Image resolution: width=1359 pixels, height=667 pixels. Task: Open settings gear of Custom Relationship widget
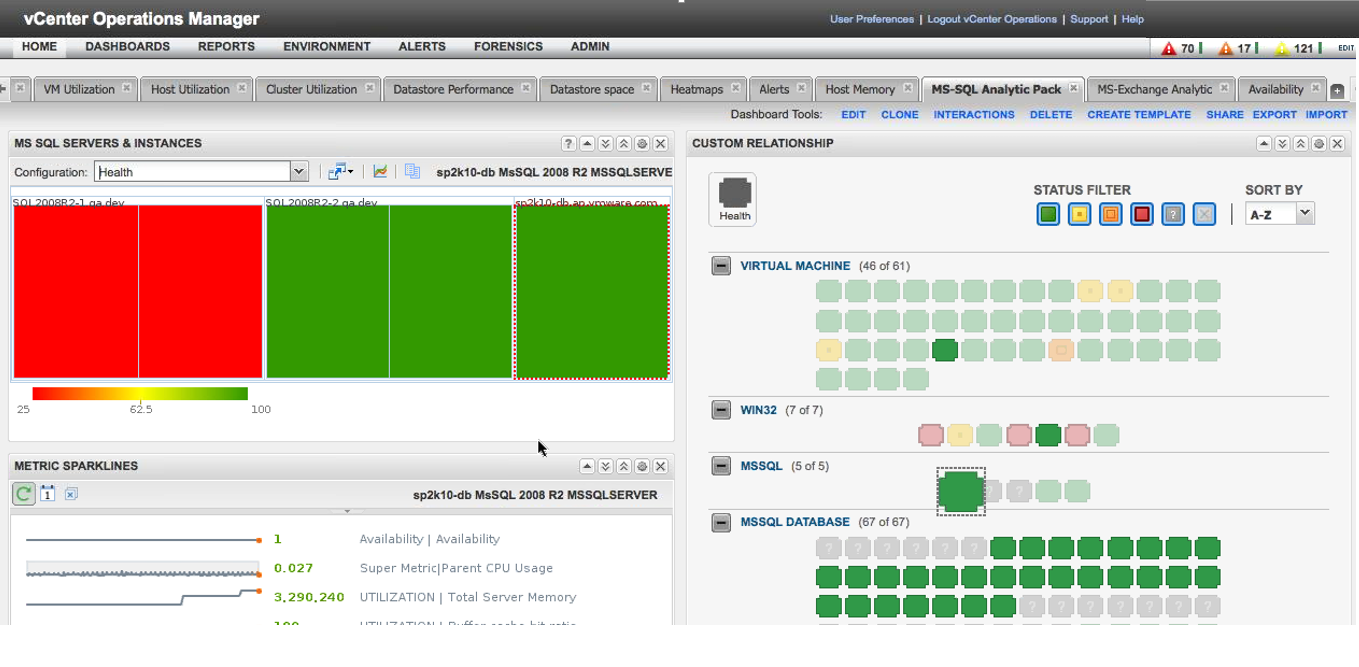coord(1319,144)
